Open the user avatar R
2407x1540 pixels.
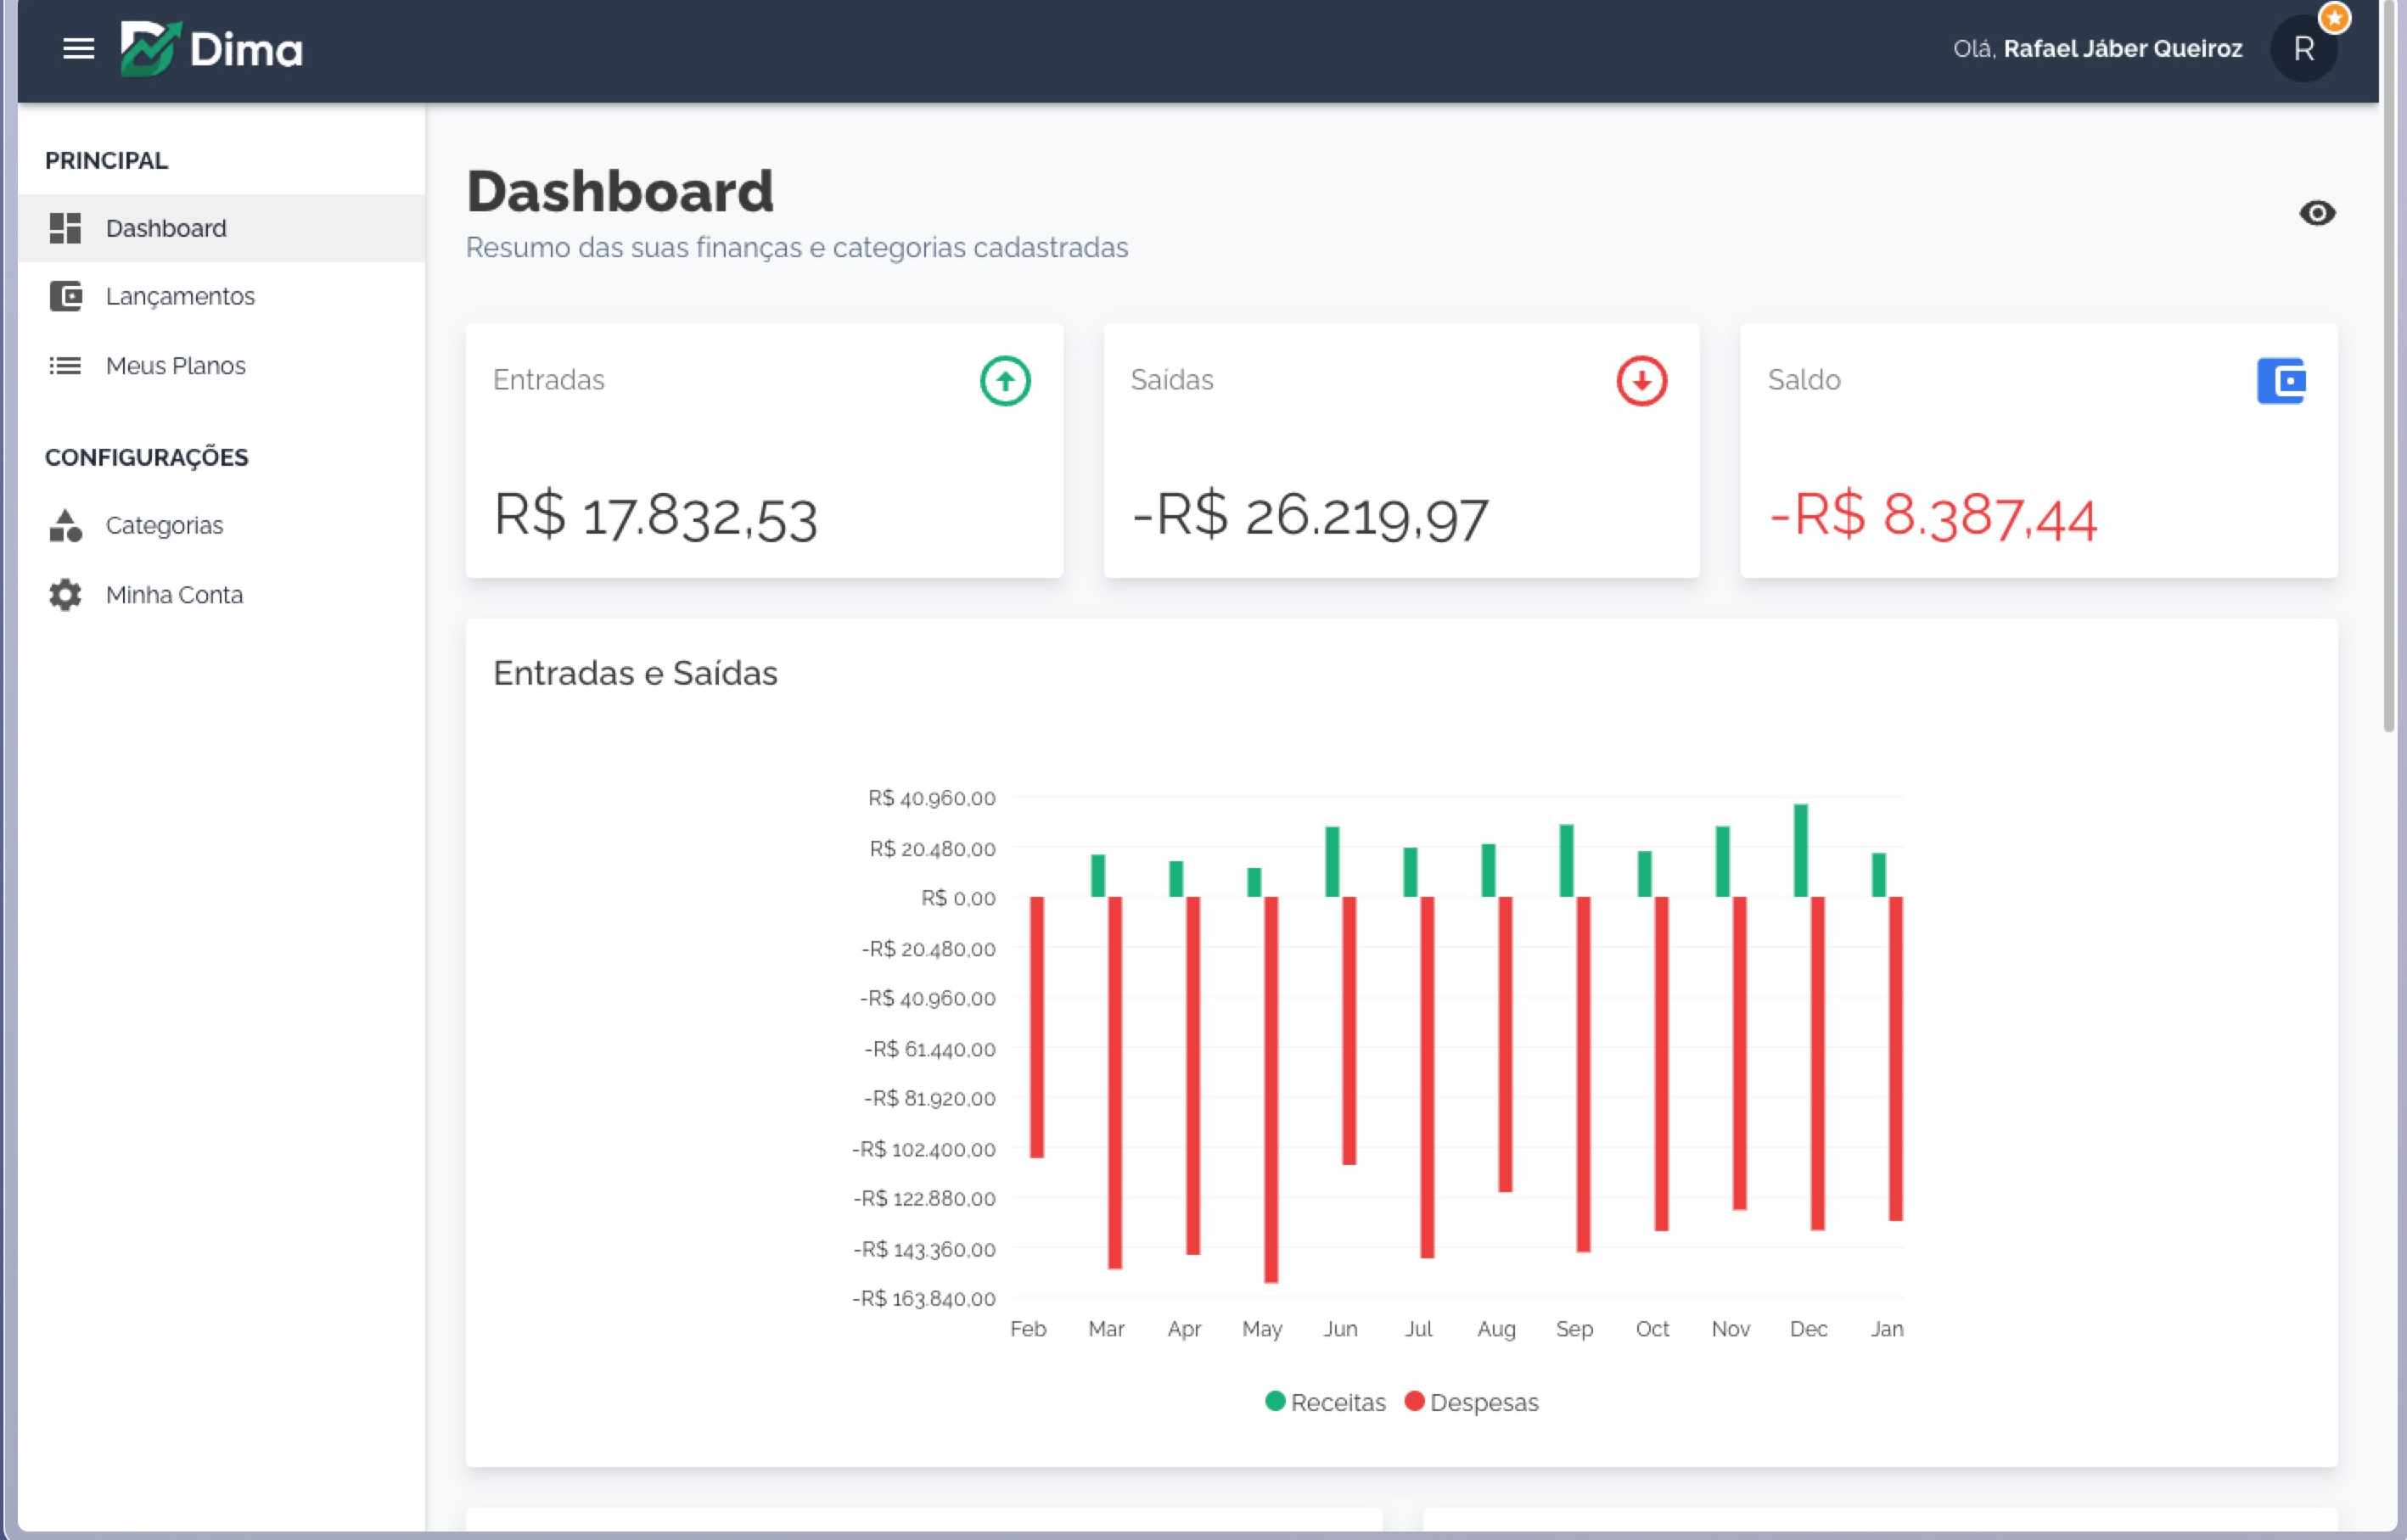coord(2303,48)
